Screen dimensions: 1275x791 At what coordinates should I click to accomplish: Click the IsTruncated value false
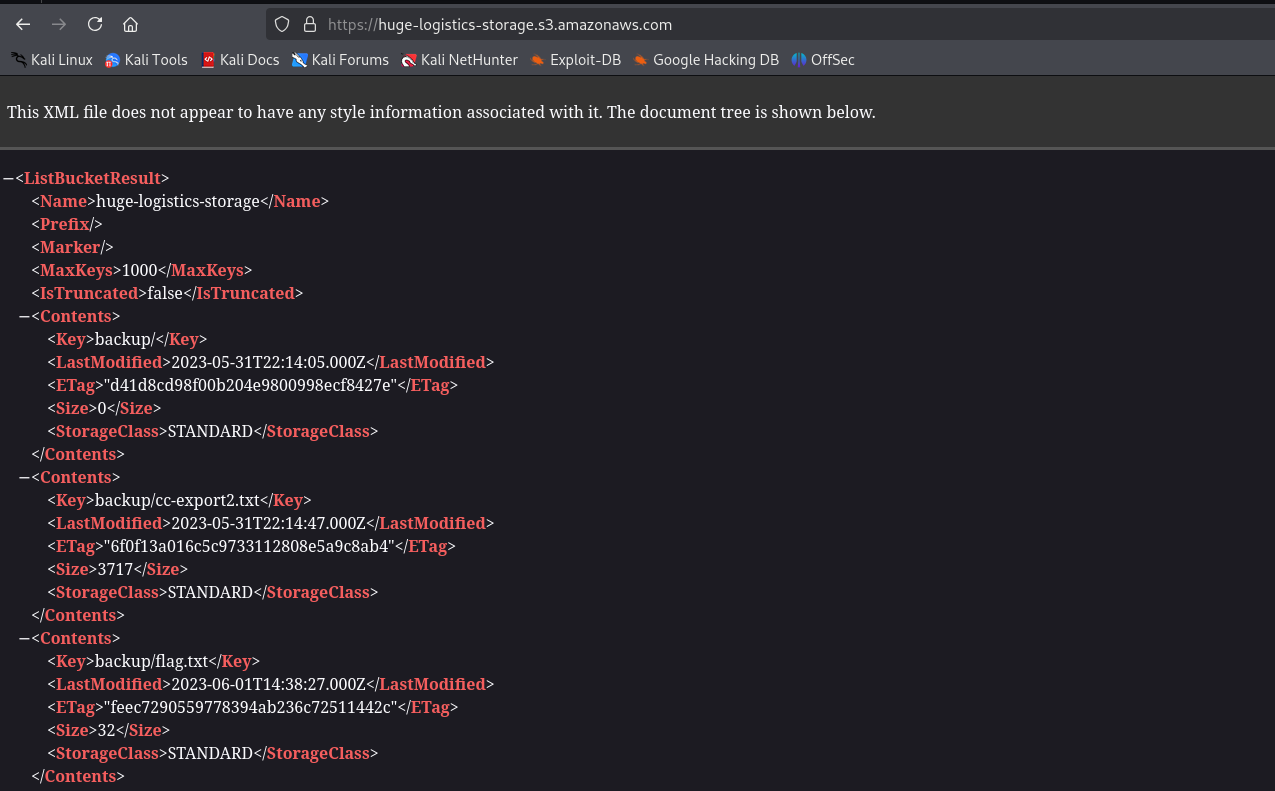[x=166, y=293]
